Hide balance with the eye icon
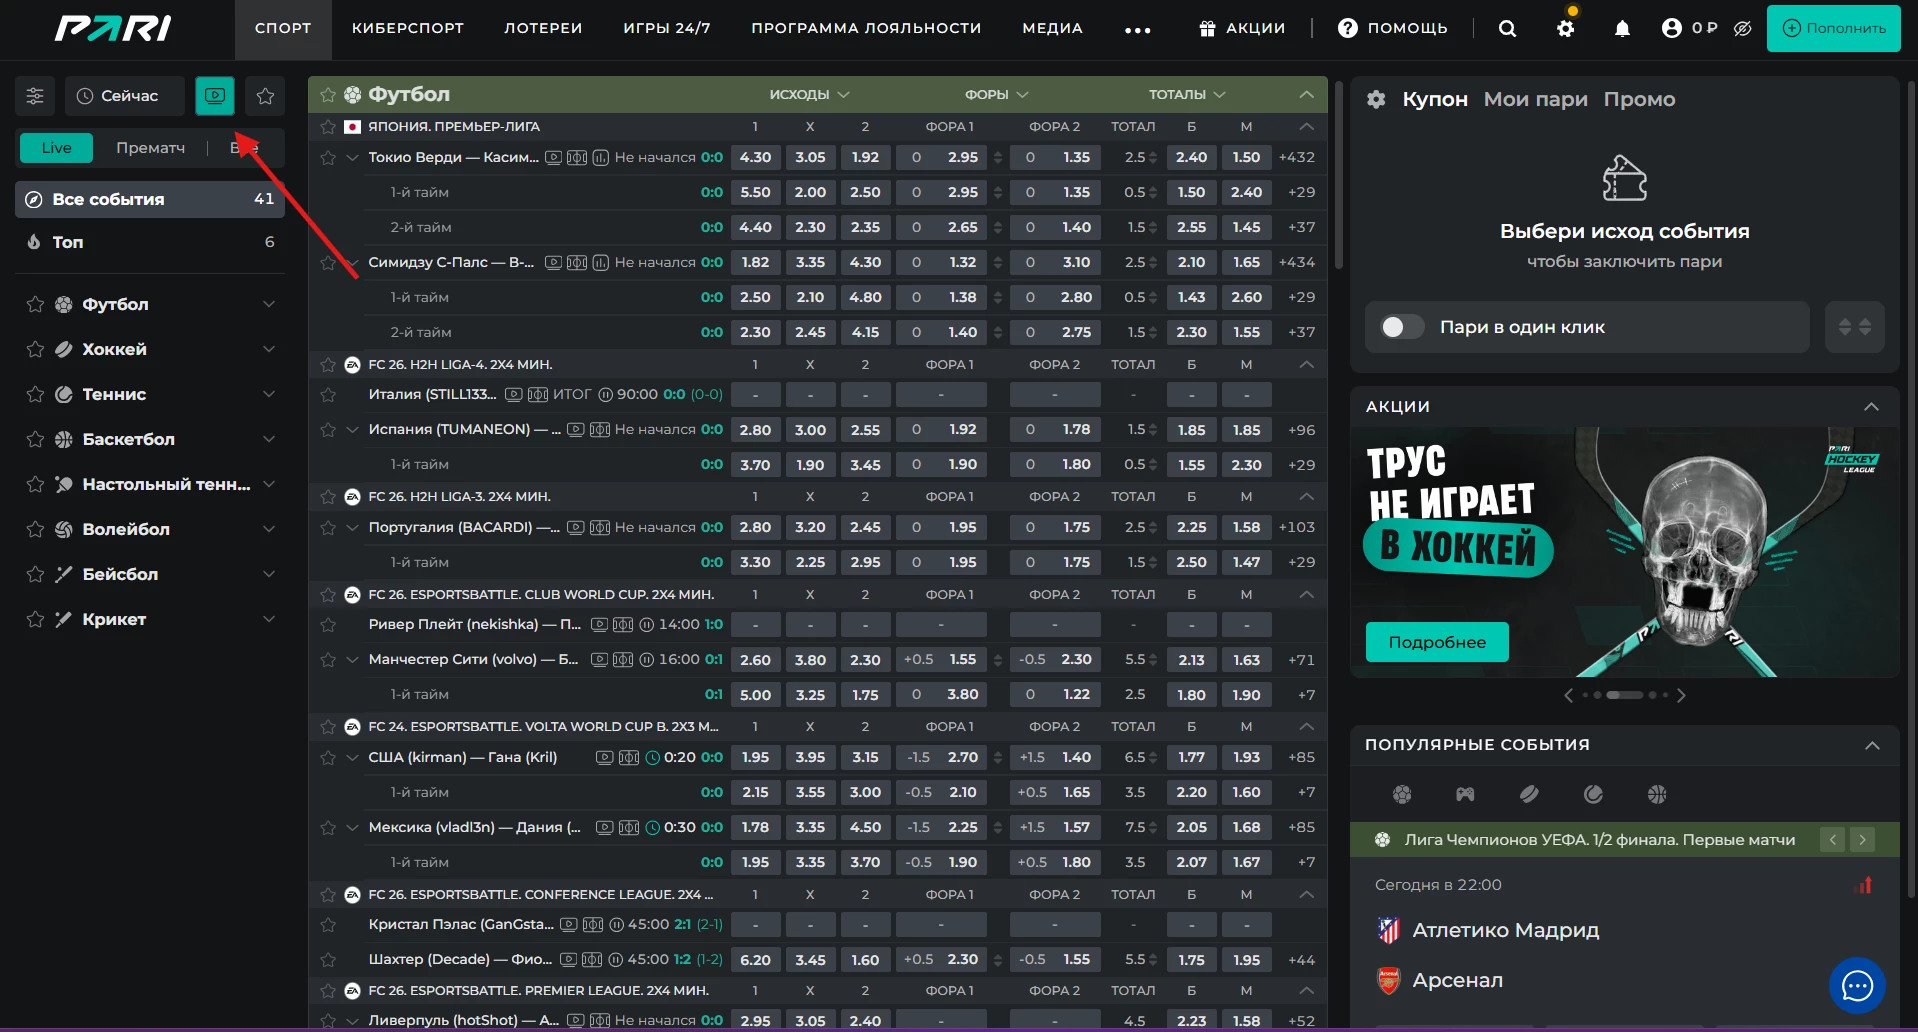Screen dimensions: 1918x1032 (x=1742, y=28)
